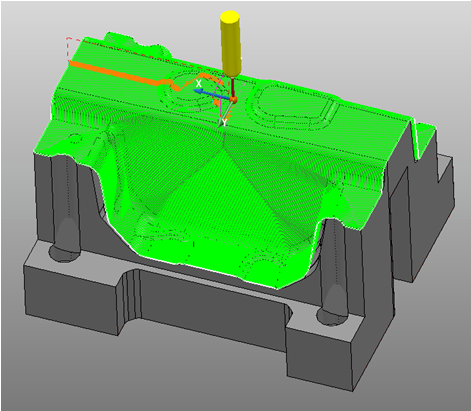This screenshot has height=411, width=471.
Task: Select the yellow cylindrical cutting tool
Action: 230,43
